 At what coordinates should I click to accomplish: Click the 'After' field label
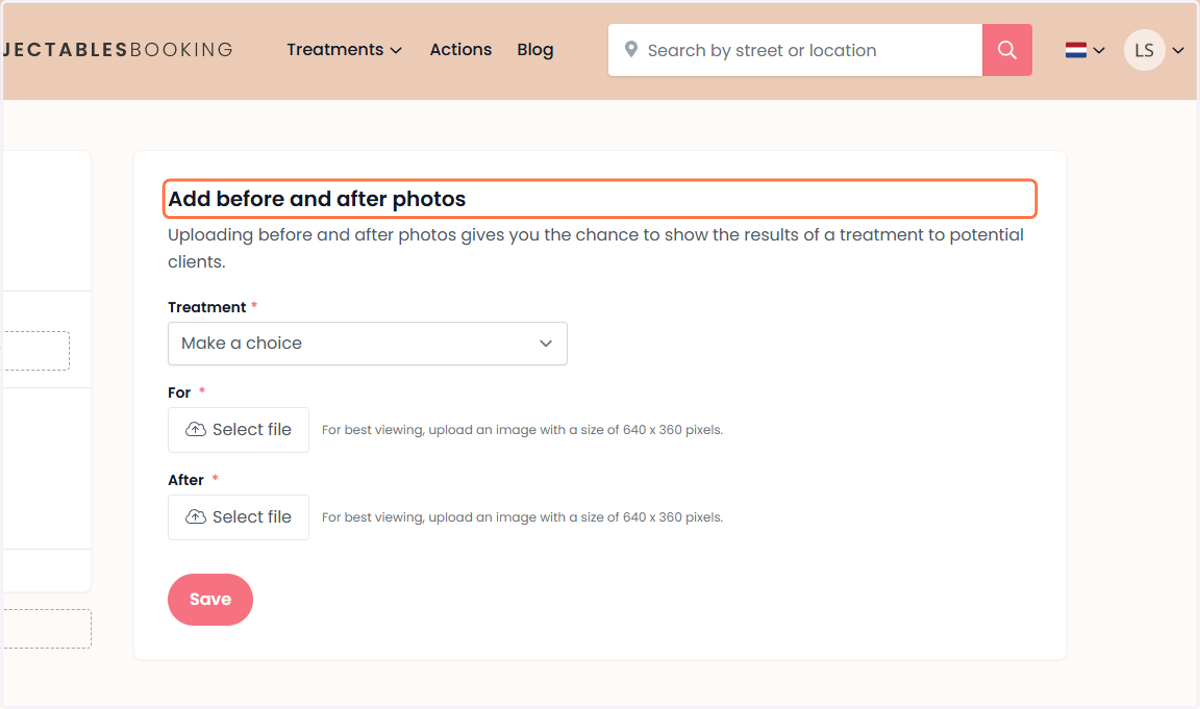pyautogui.click(x=186, y=480)
